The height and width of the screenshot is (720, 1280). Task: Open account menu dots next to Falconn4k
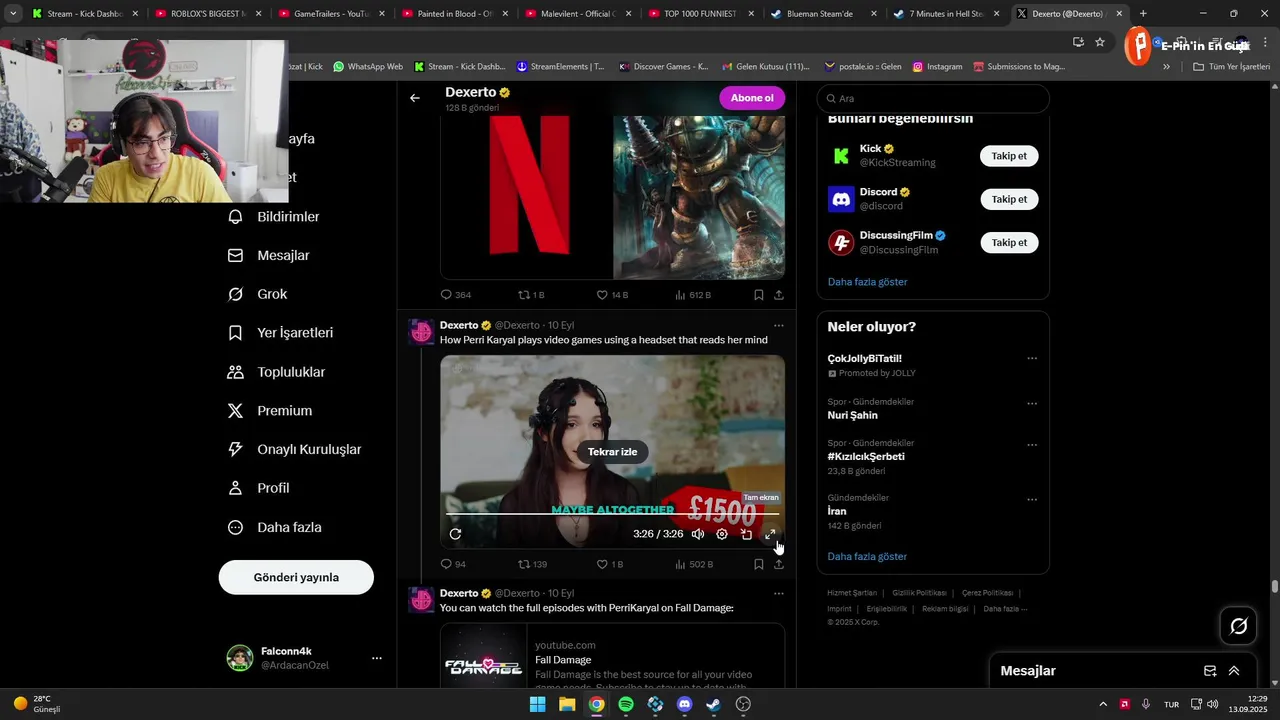377,658
